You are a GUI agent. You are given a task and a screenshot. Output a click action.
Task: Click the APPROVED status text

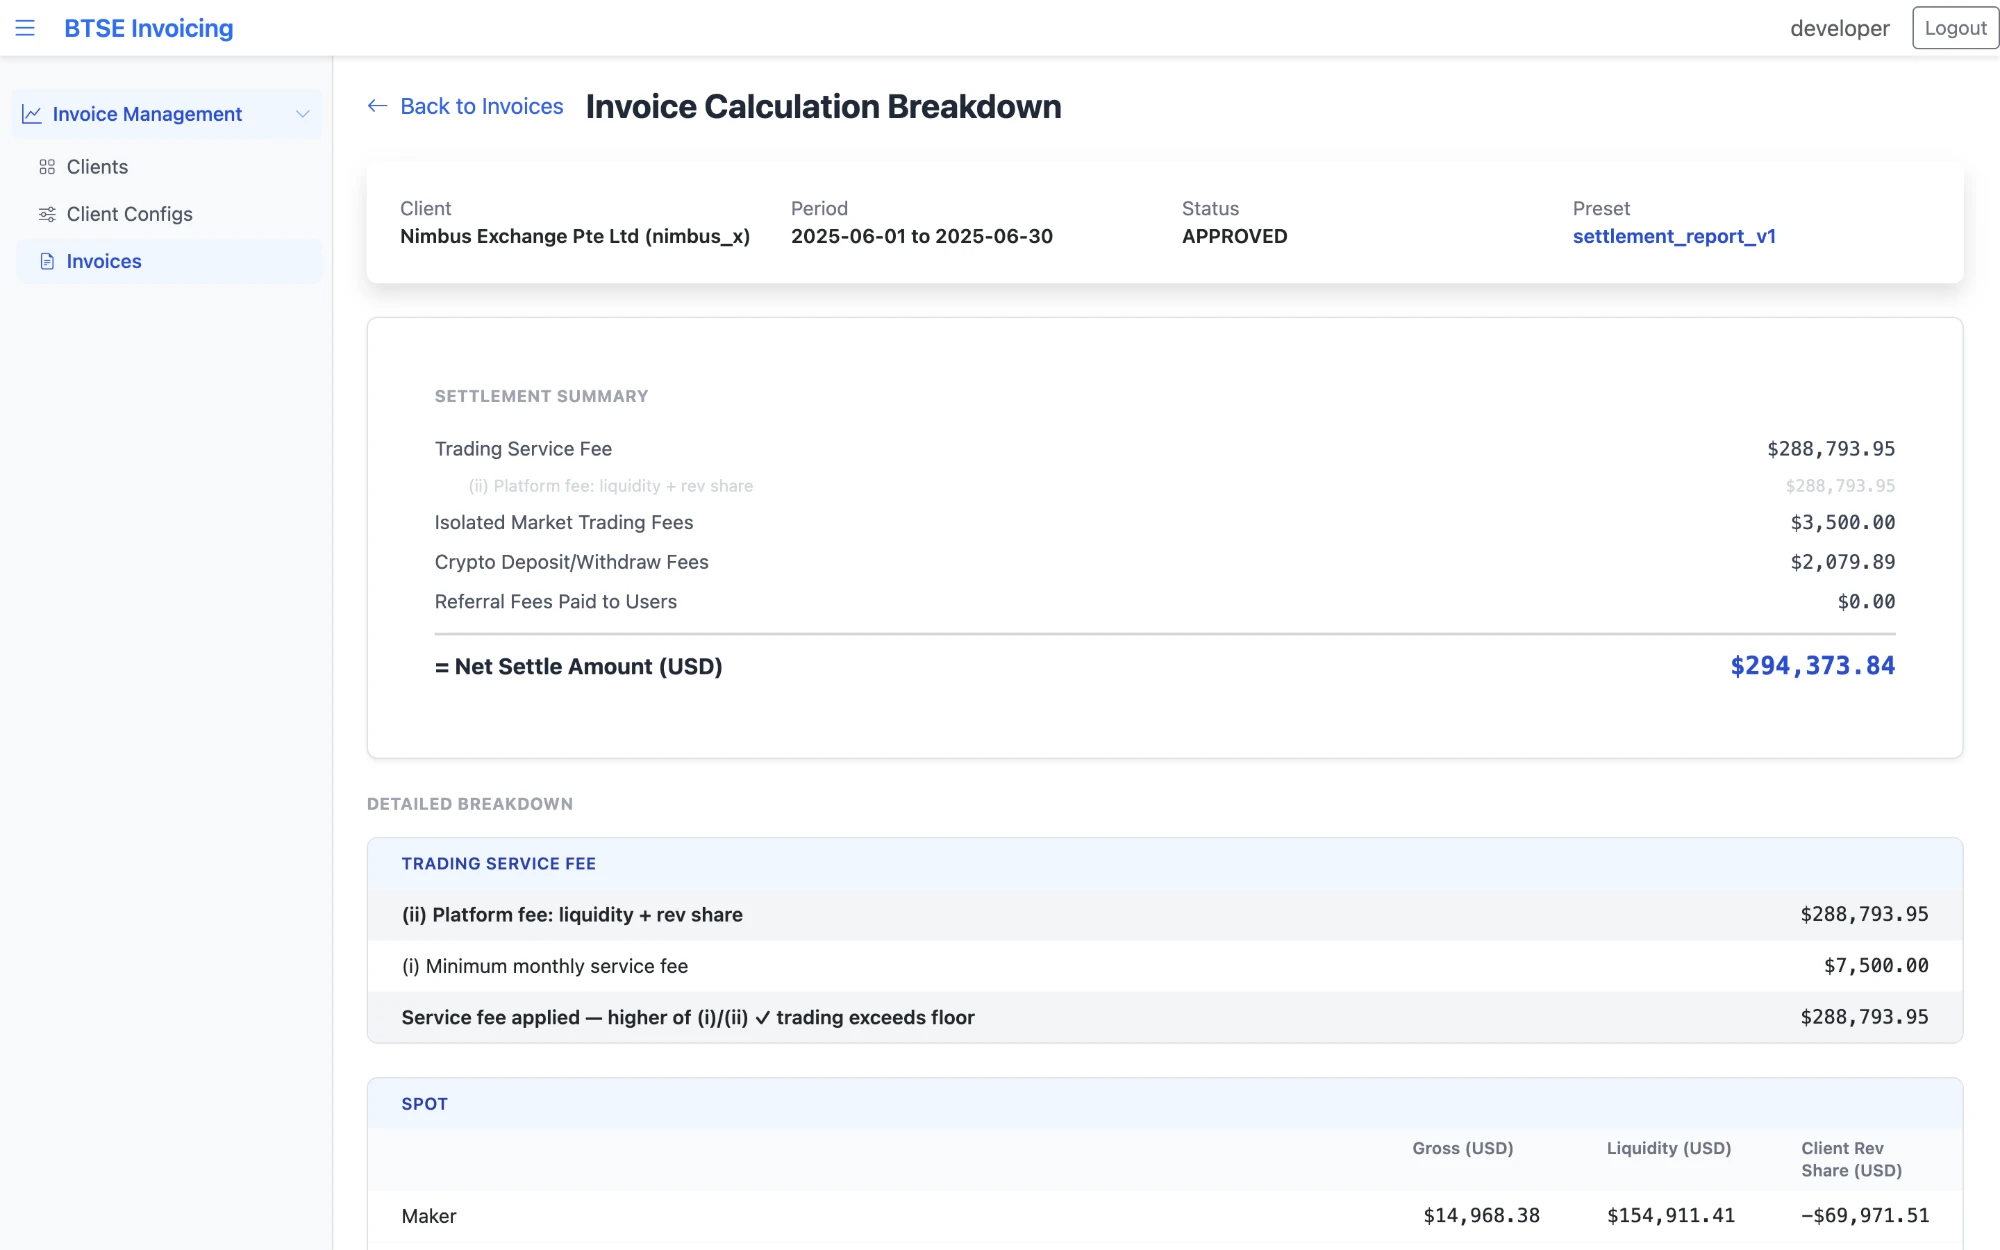pyautogui.click(x=1234, y=236)
